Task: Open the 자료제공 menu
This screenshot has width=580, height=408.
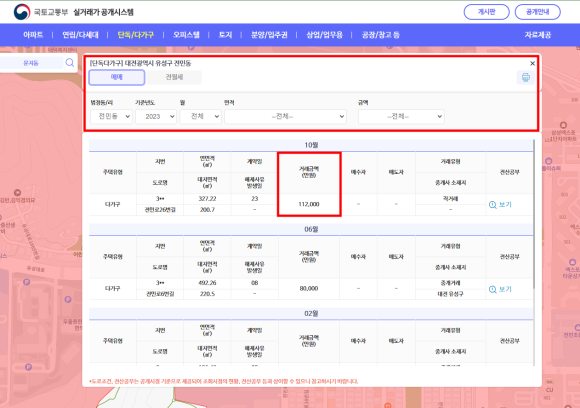Action: click(537, 35)
